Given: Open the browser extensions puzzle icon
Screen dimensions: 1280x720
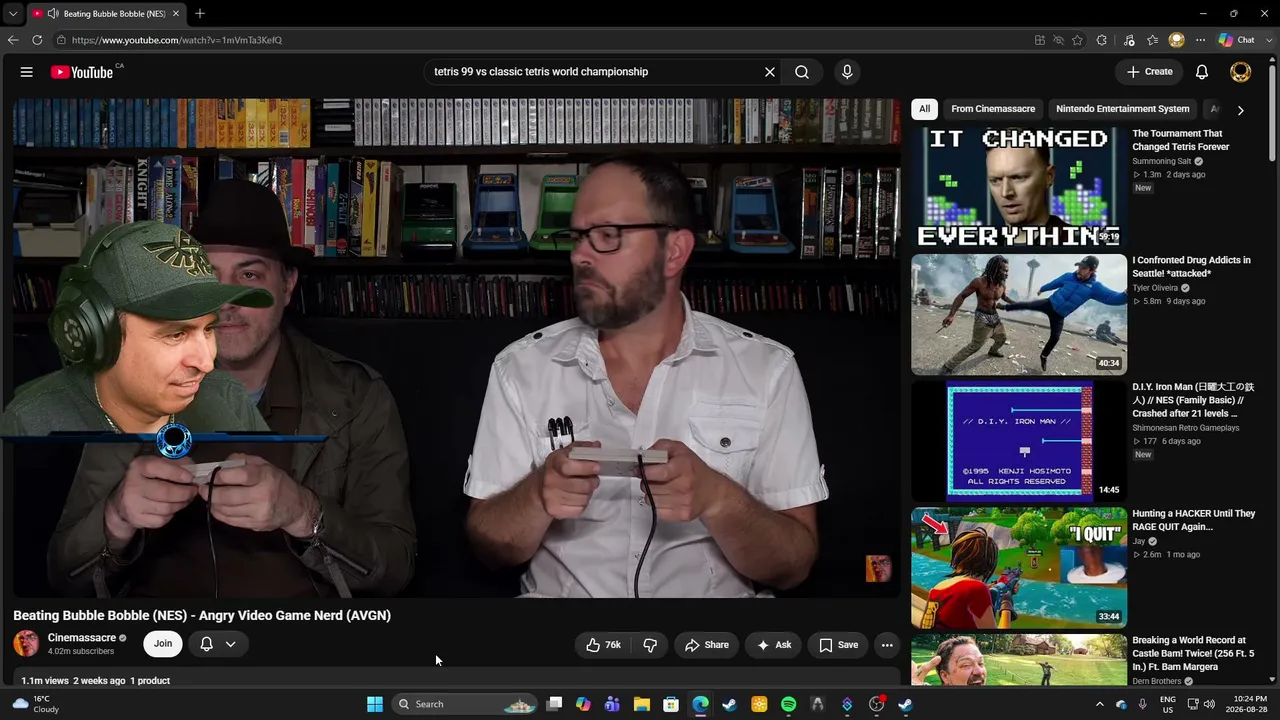Looking at the screenshot, I should tap(1102, 40).
